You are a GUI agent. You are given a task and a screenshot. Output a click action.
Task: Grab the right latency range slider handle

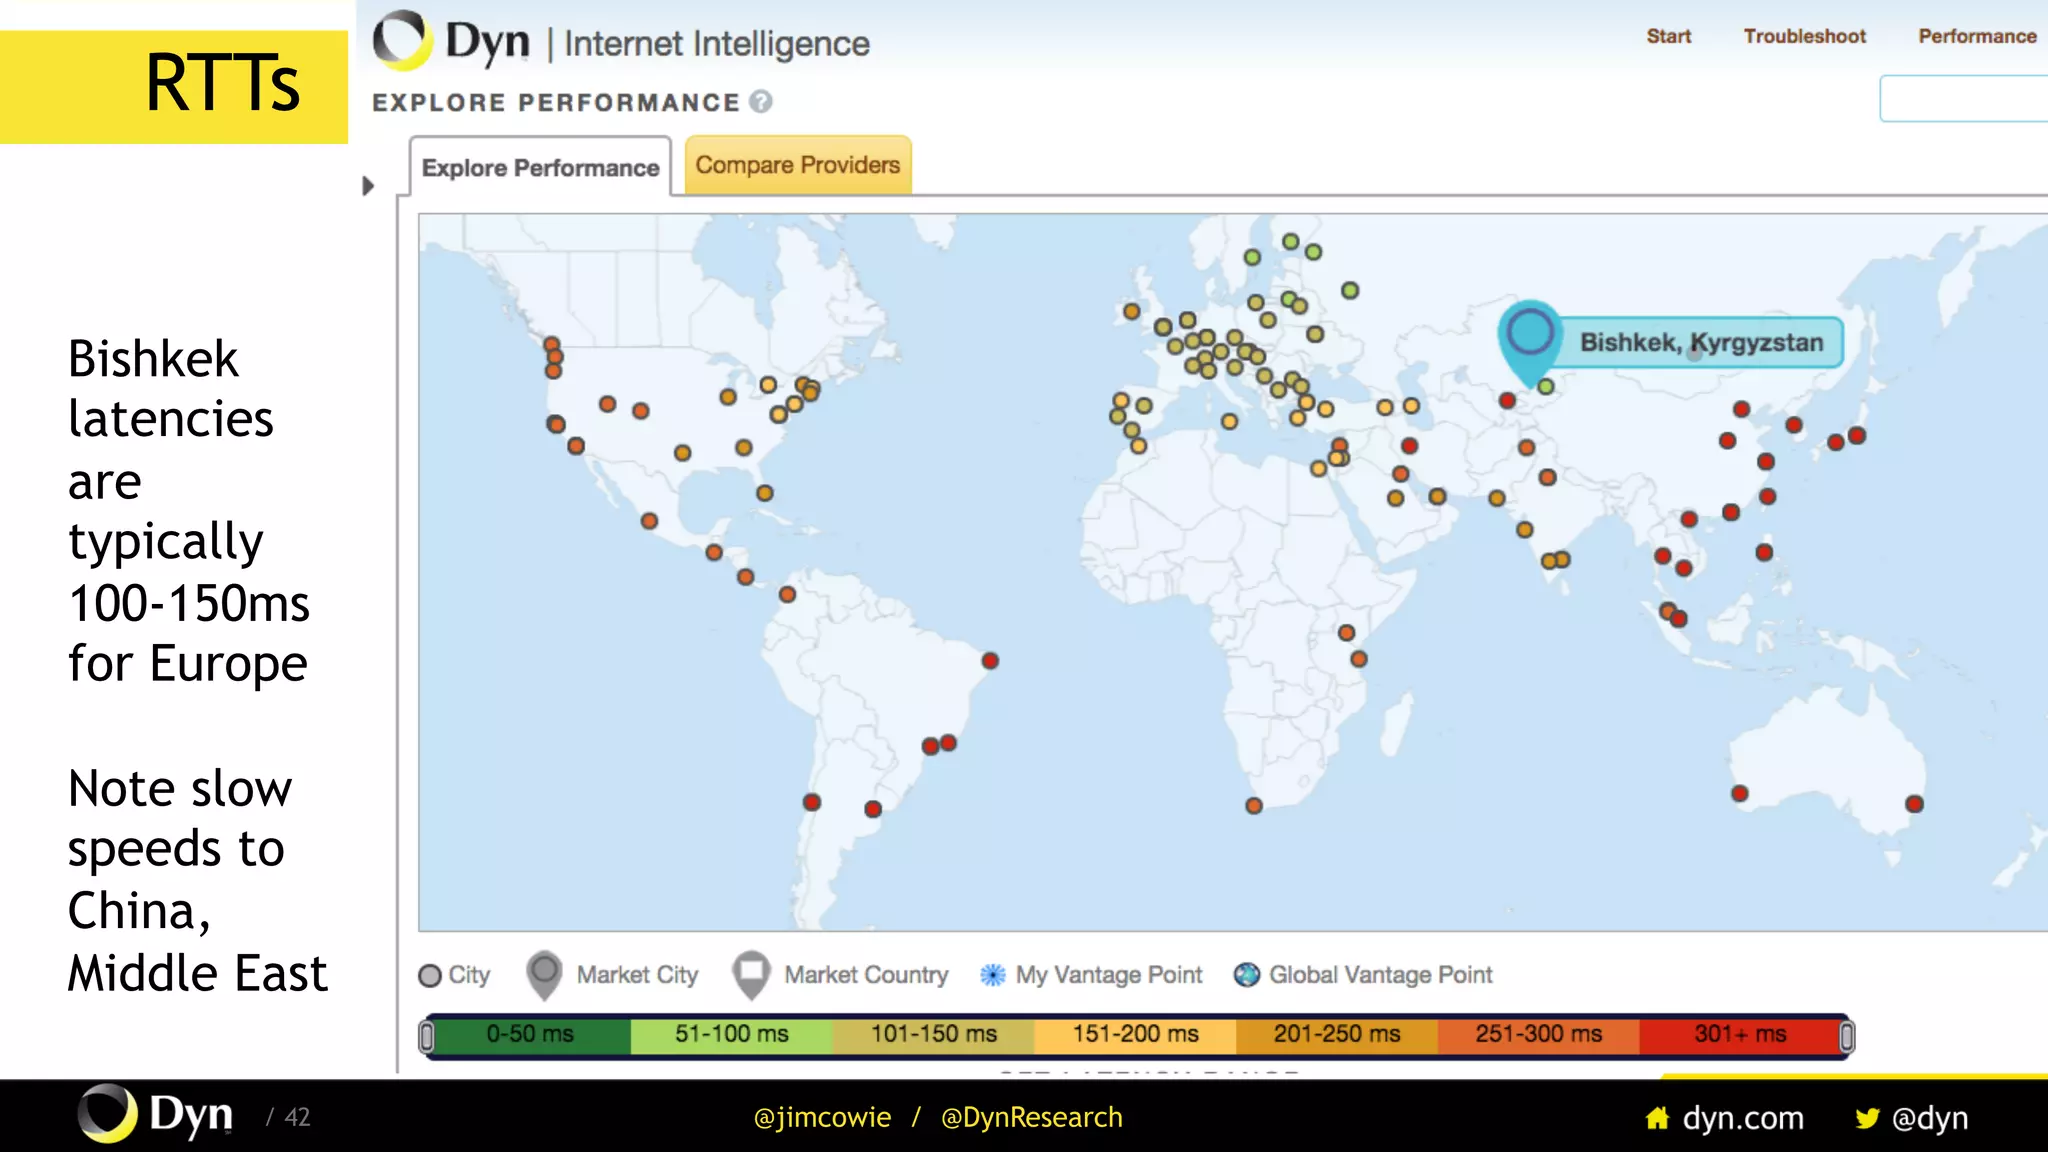click(x=1846, y=1036)
